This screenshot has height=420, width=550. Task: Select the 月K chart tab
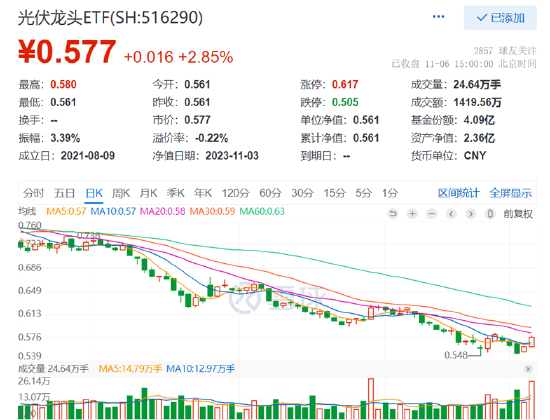coord(148,193)
